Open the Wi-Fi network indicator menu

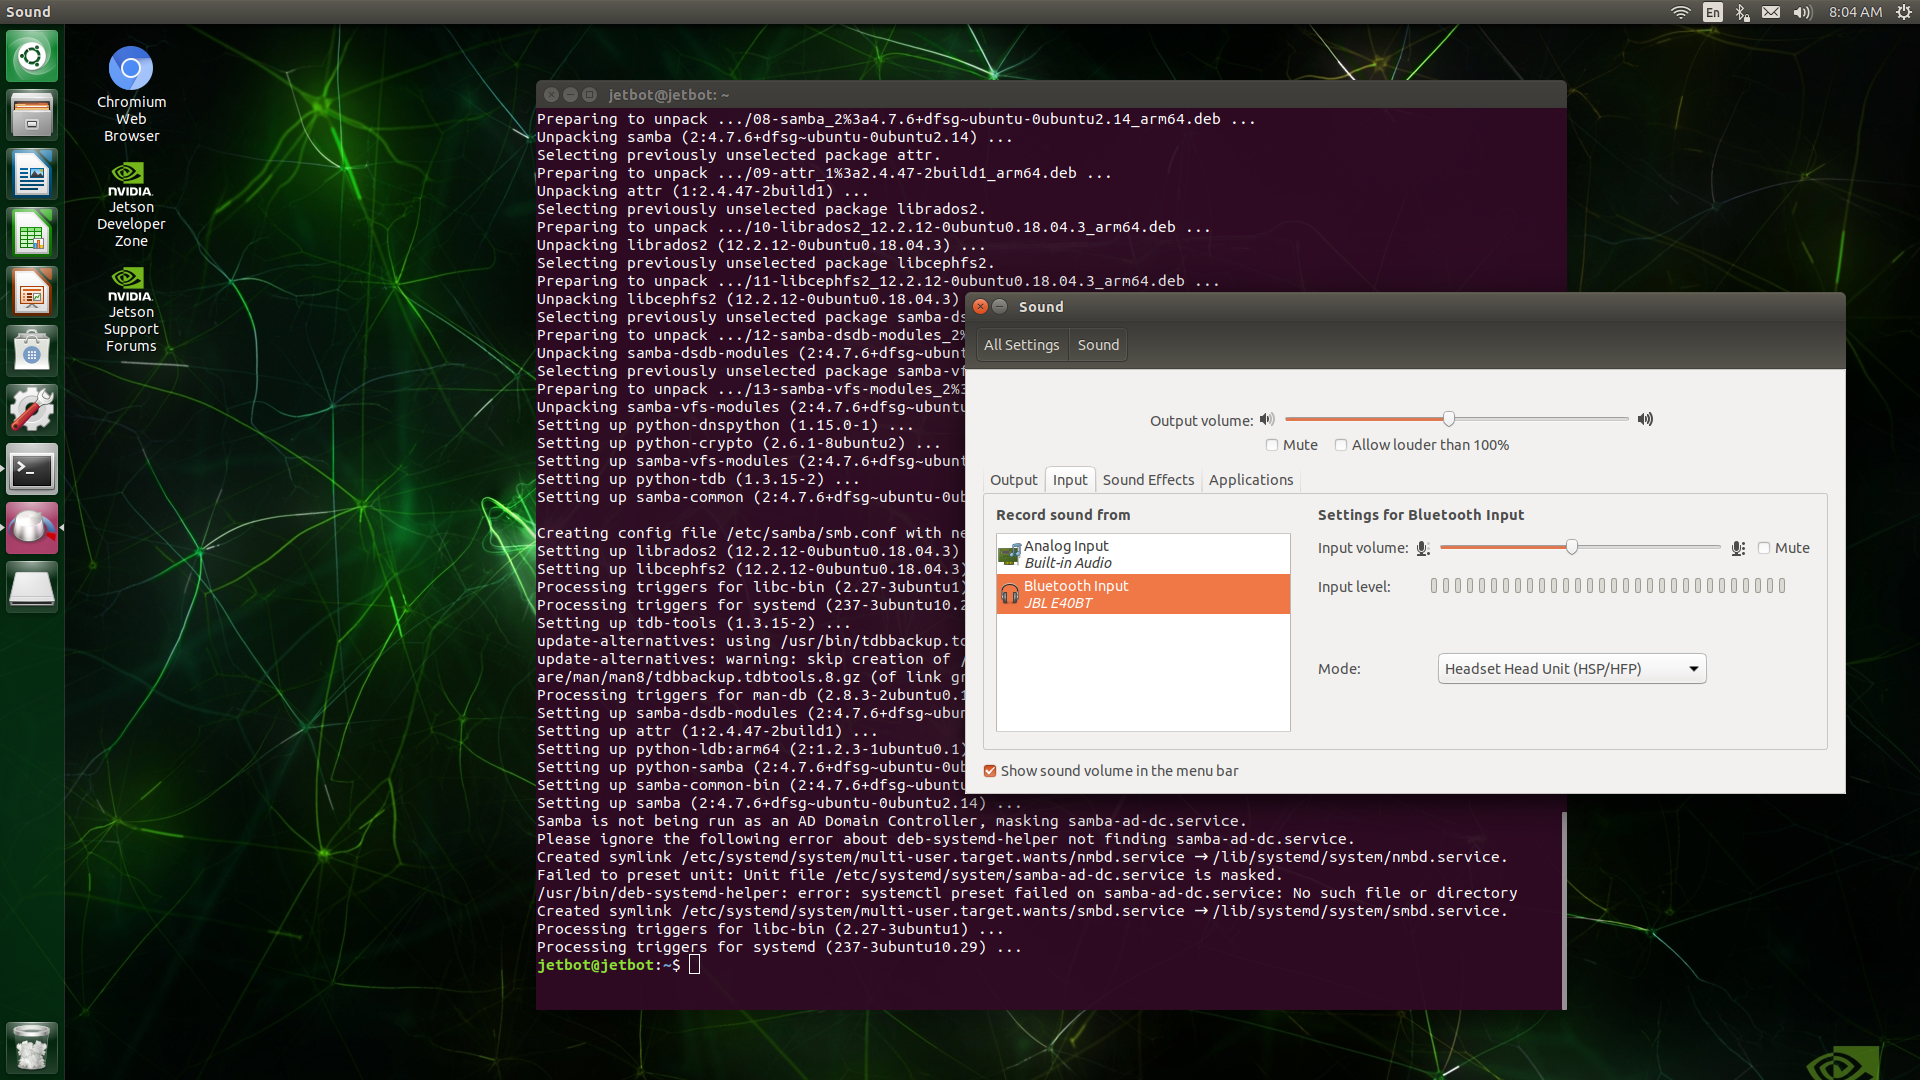(1681, 12)
